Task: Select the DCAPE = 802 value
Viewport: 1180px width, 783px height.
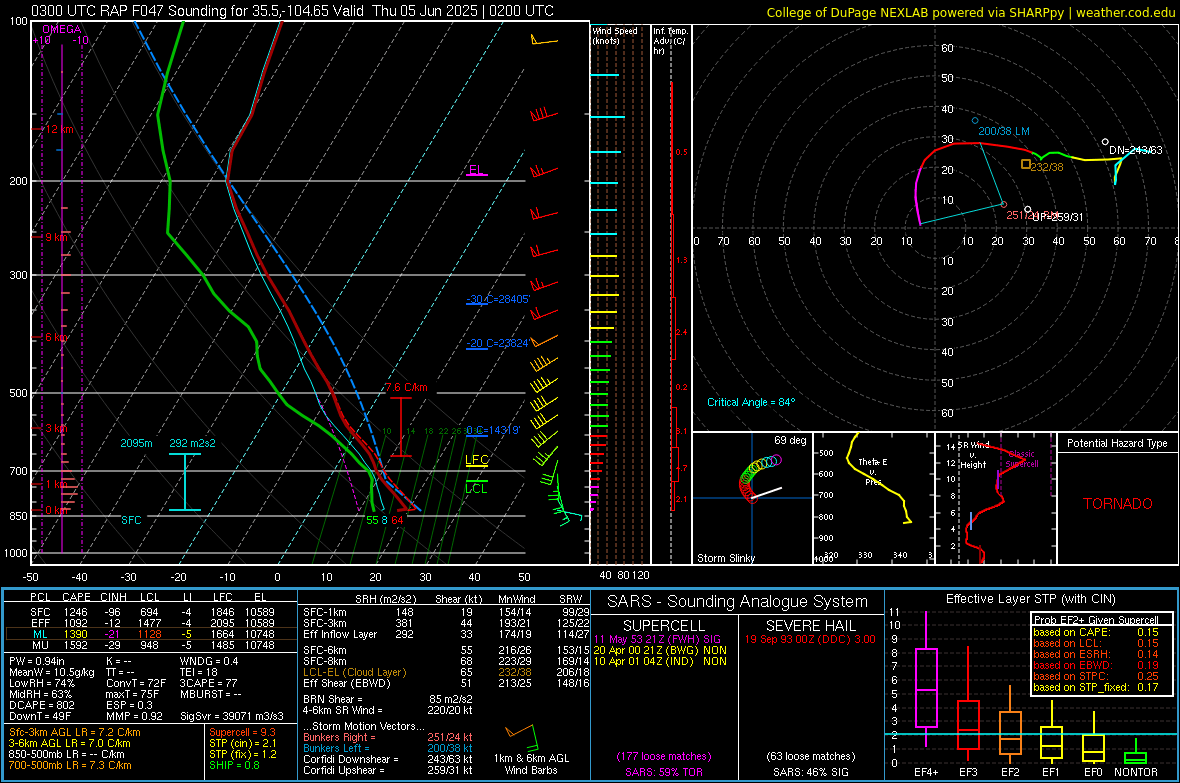Action: click(42, 705)
